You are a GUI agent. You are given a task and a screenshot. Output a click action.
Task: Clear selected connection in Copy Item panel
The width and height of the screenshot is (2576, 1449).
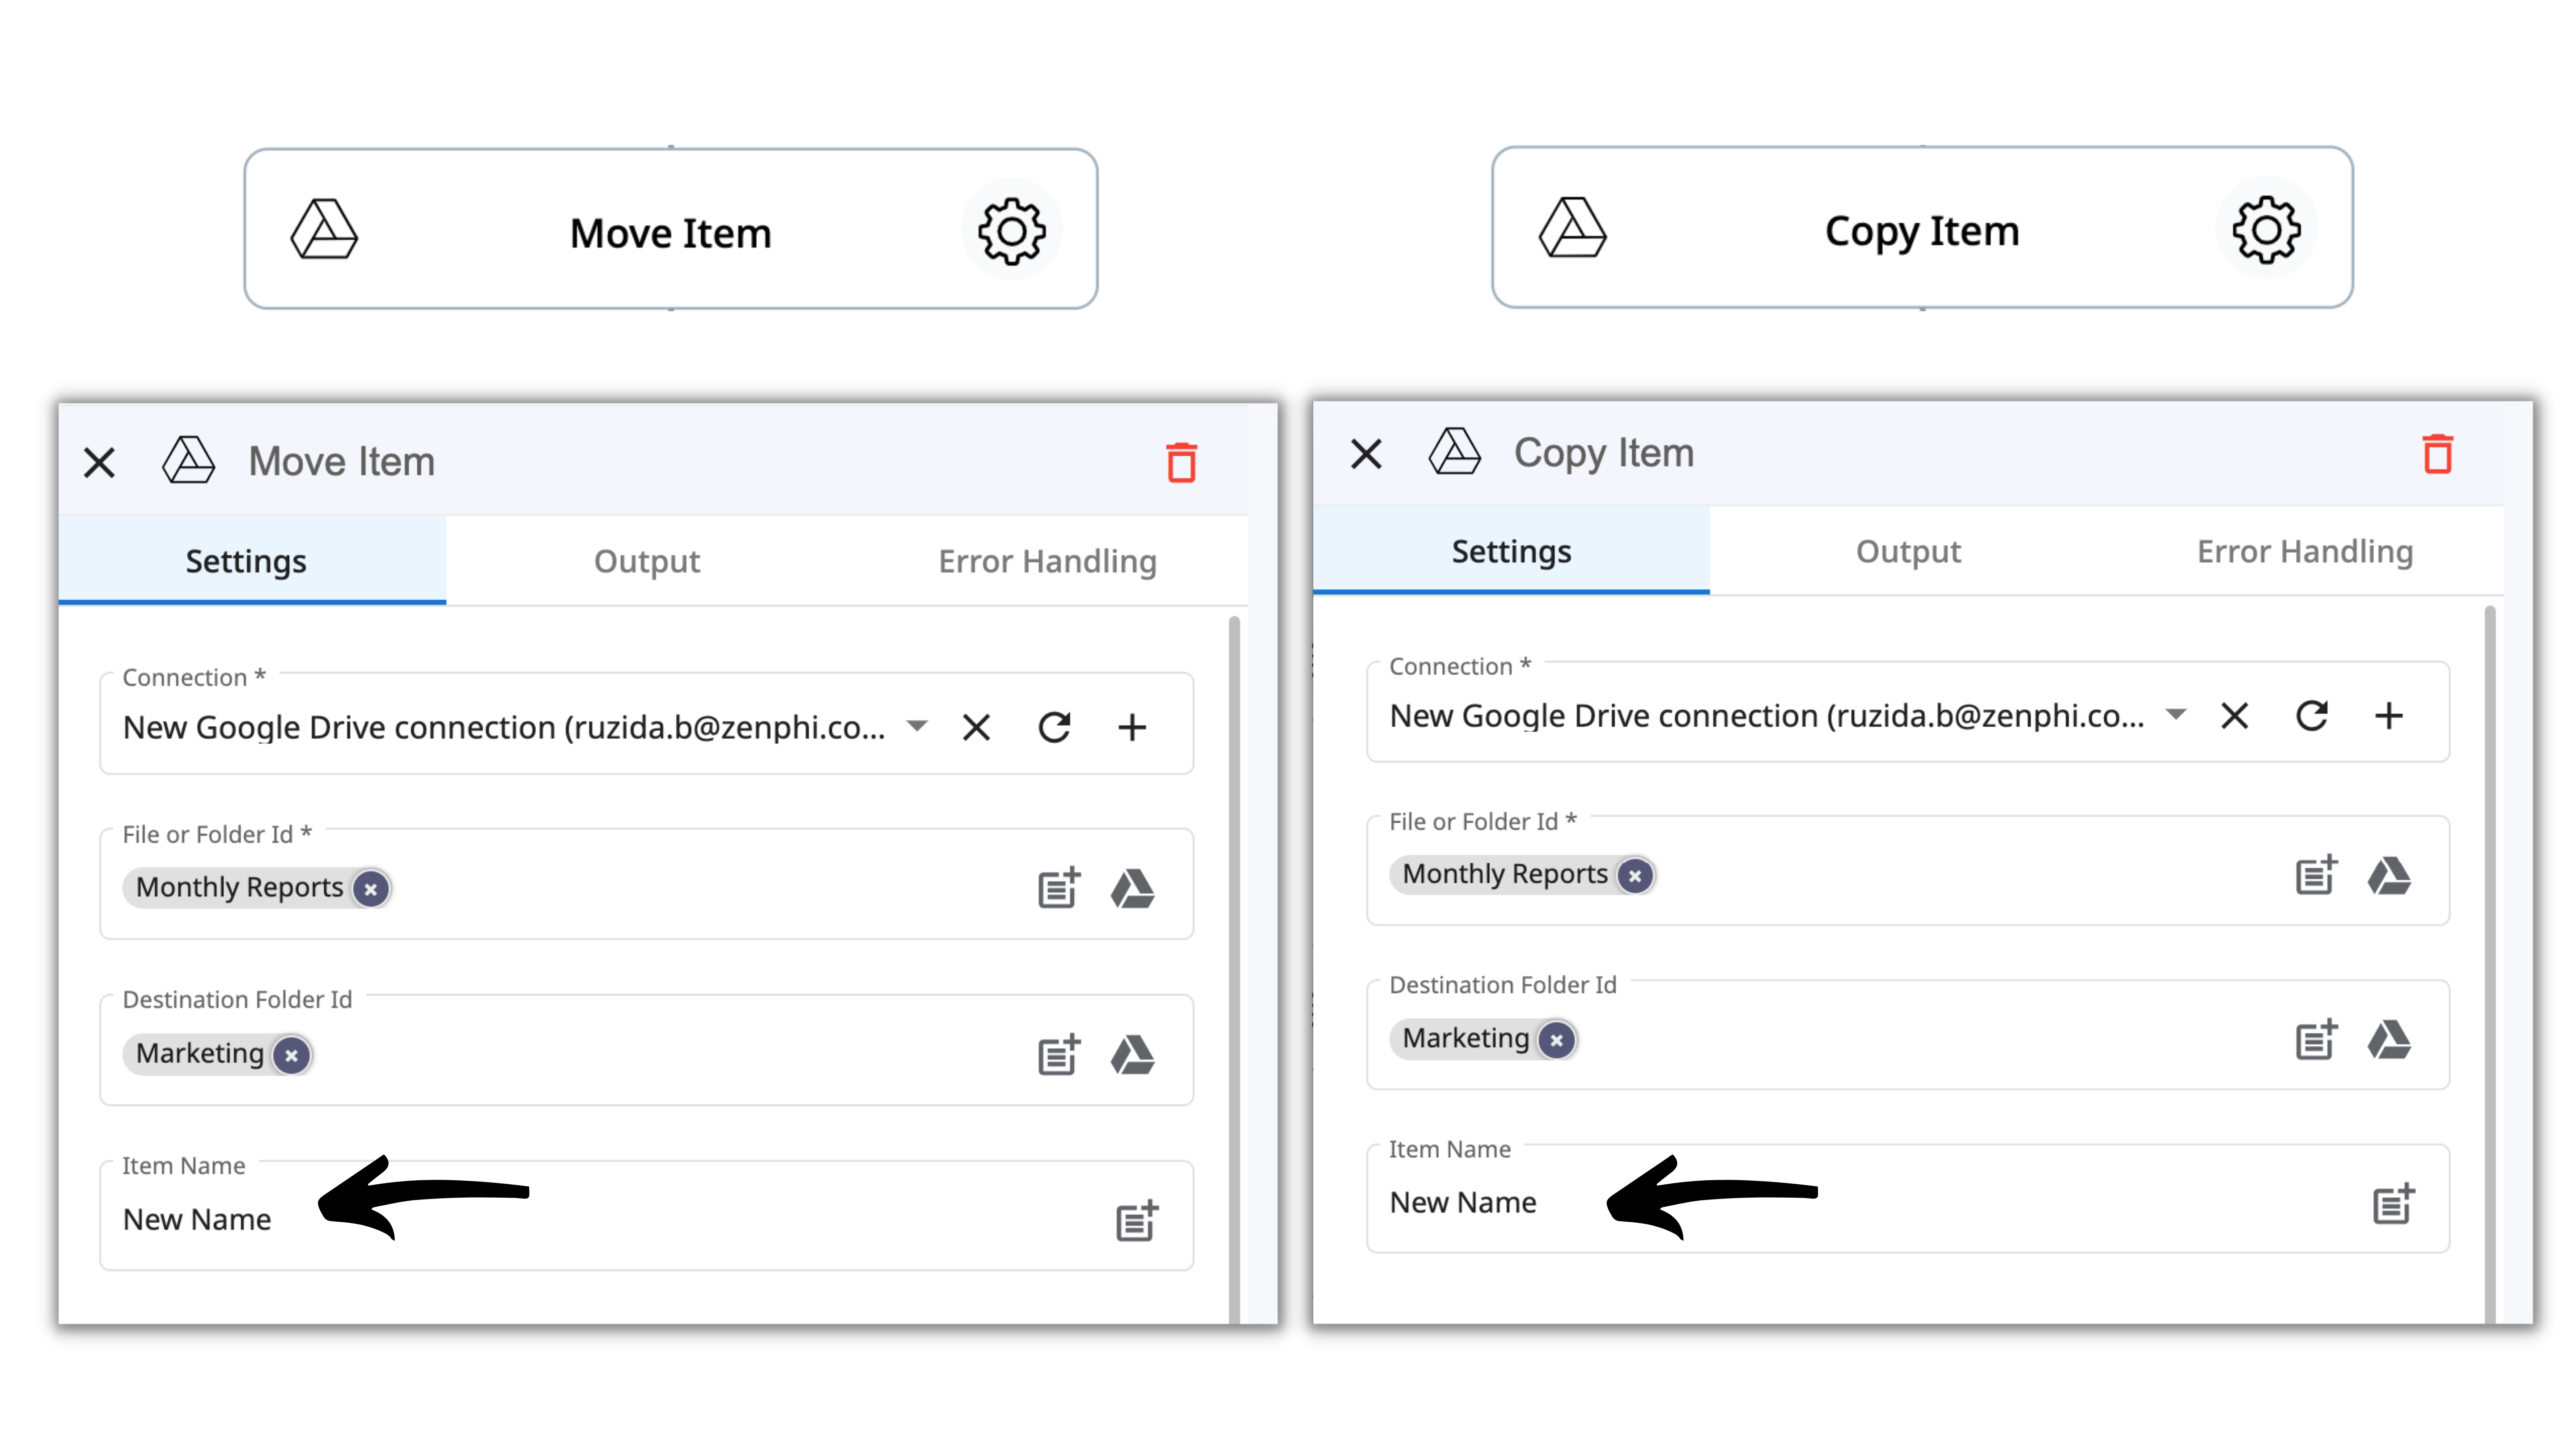[x=2234, y=715]
